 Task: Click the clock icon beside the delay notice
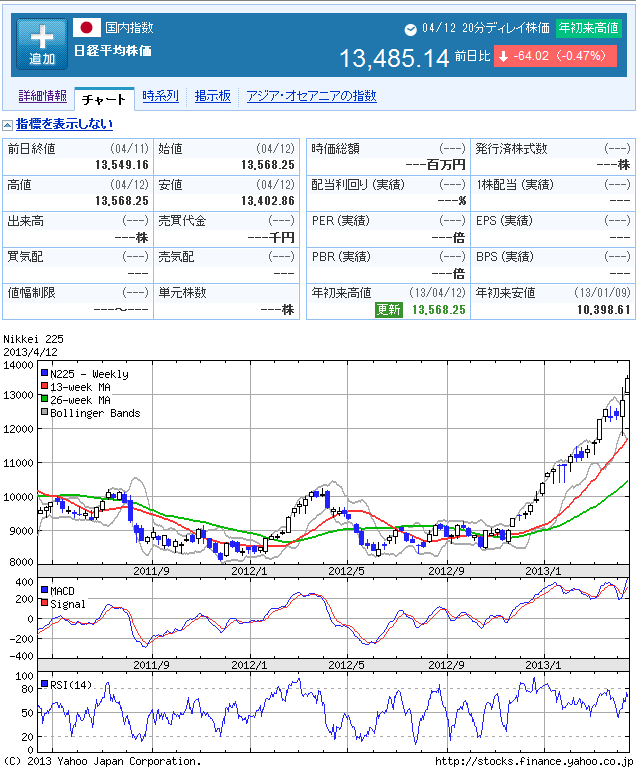tap(411, 30)
